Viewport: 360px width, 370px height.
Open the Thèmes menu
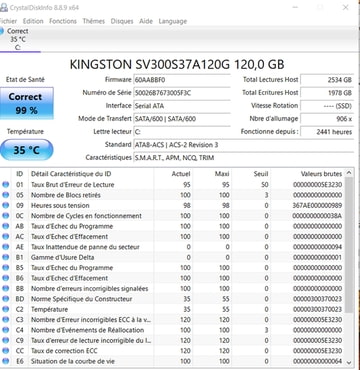pos(93,21)
